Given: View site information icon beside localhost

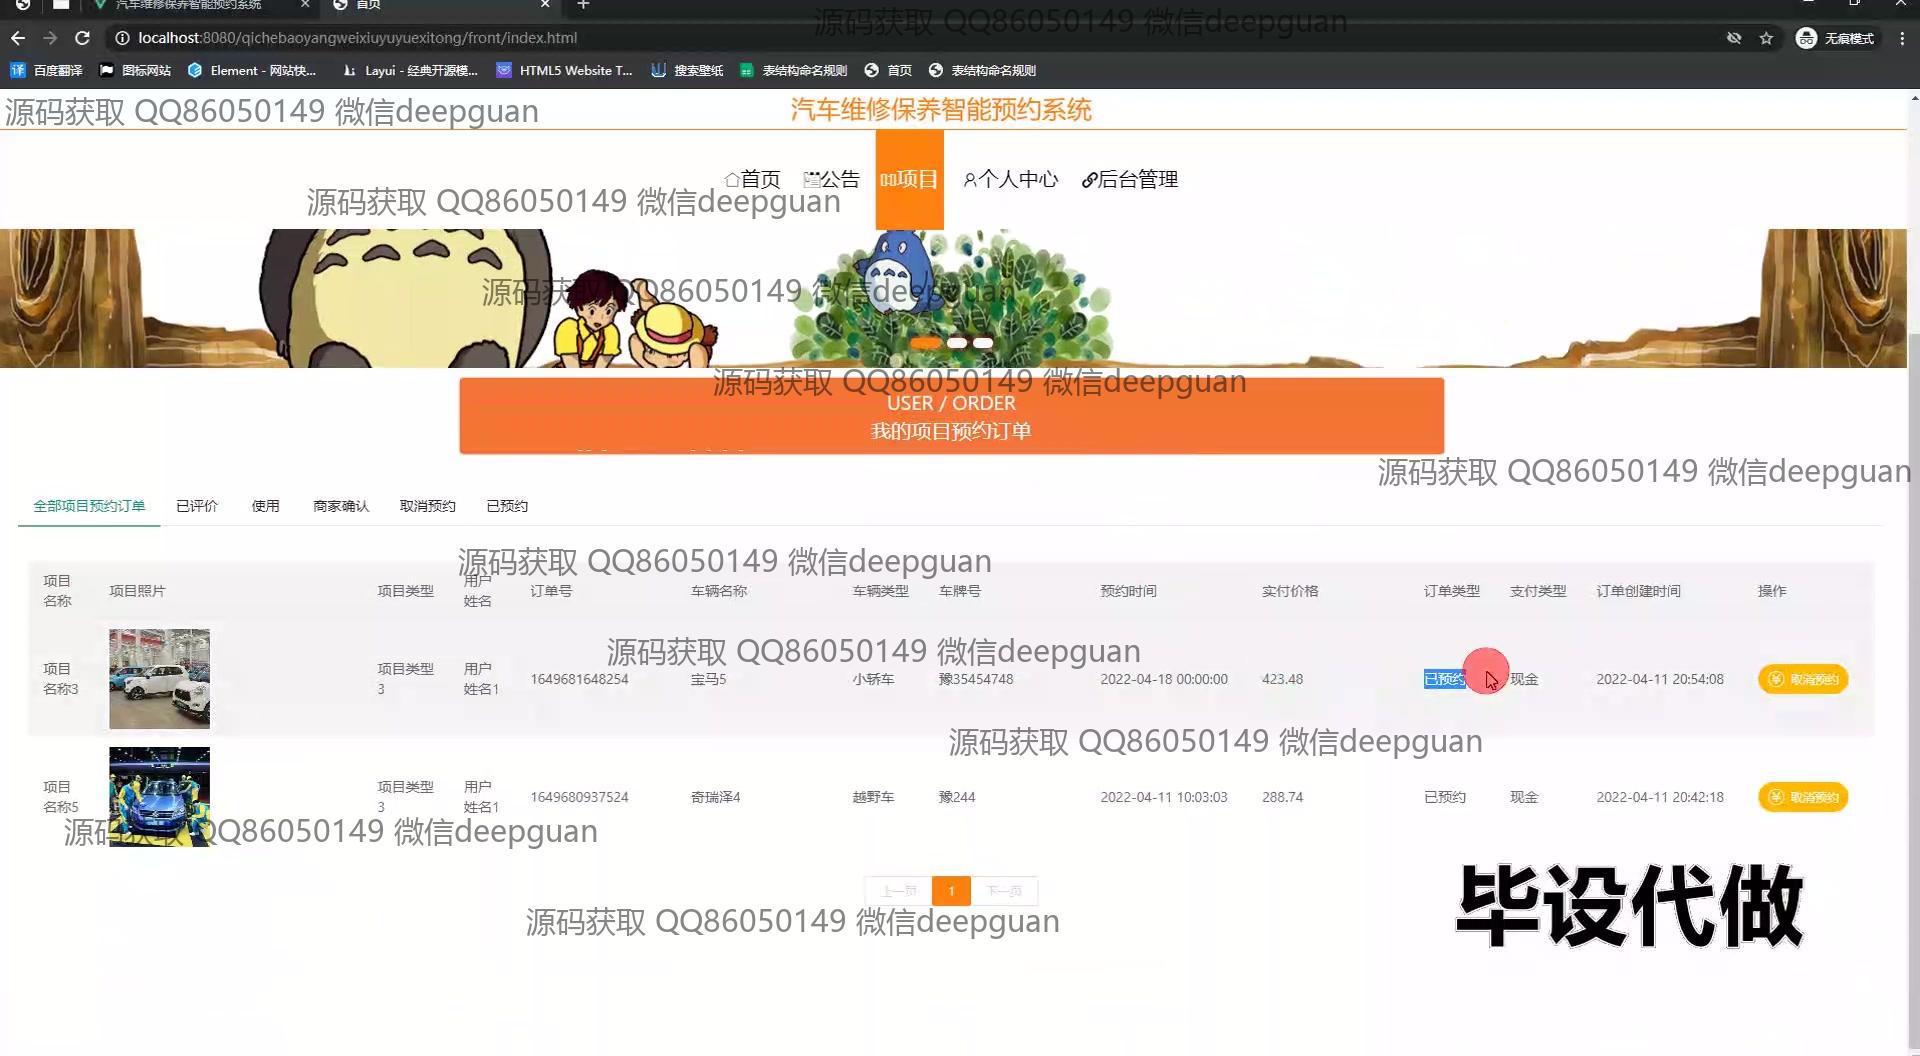Looking at the screenshot, I should (x=122, y=38).
